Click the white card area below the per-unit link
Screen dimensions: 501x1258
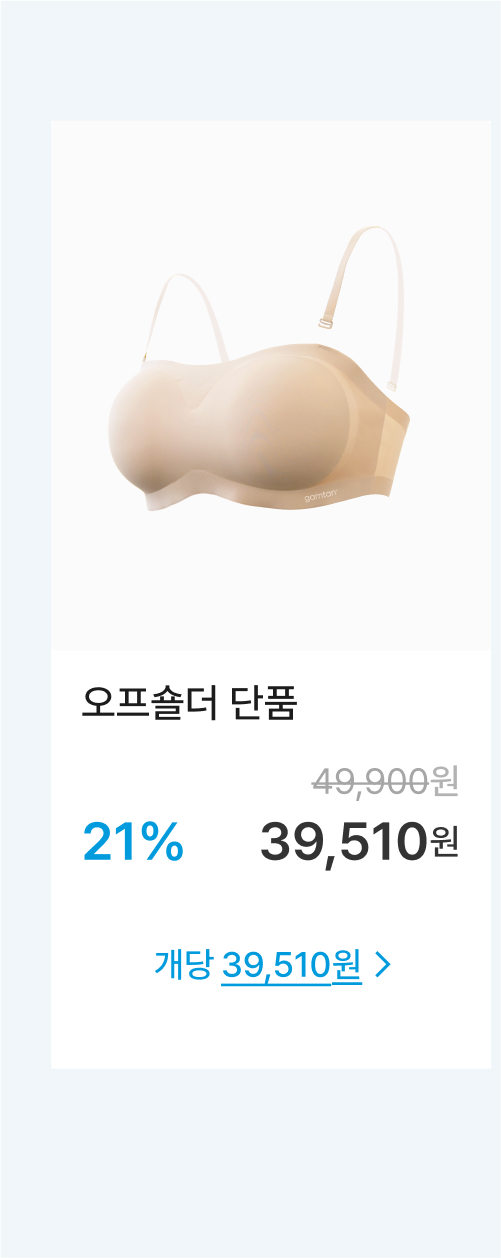coord(271,1030)
